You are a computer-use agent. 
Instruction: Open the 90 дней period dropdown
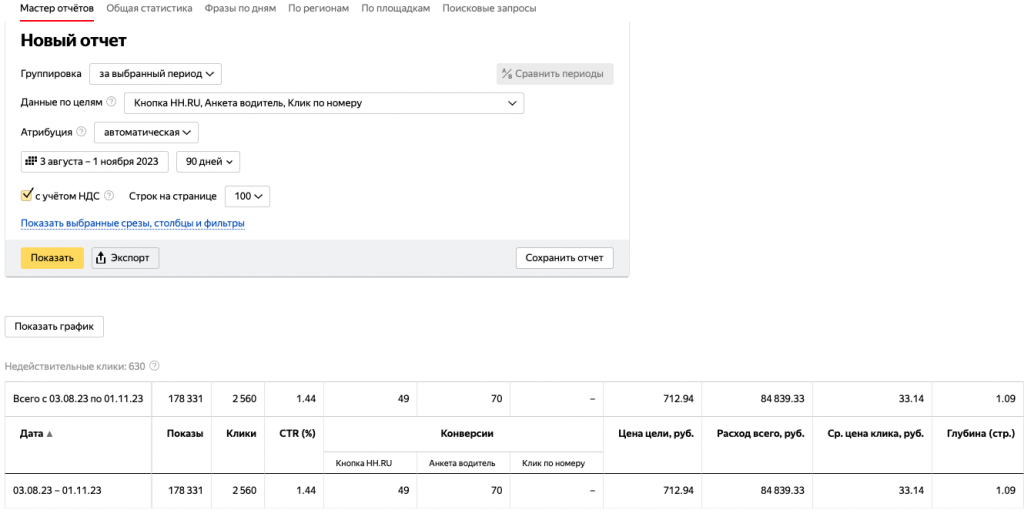208,161
